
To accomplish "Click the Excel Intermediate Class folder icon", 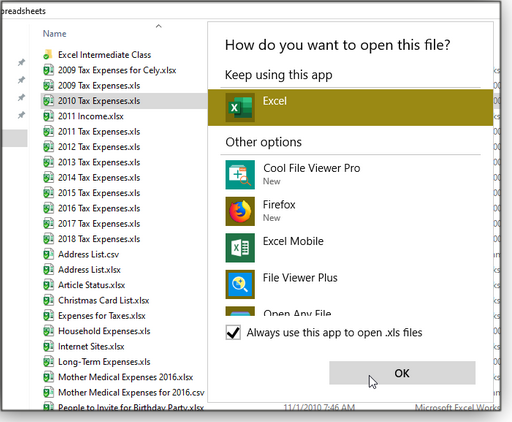I will click(48, 54).
